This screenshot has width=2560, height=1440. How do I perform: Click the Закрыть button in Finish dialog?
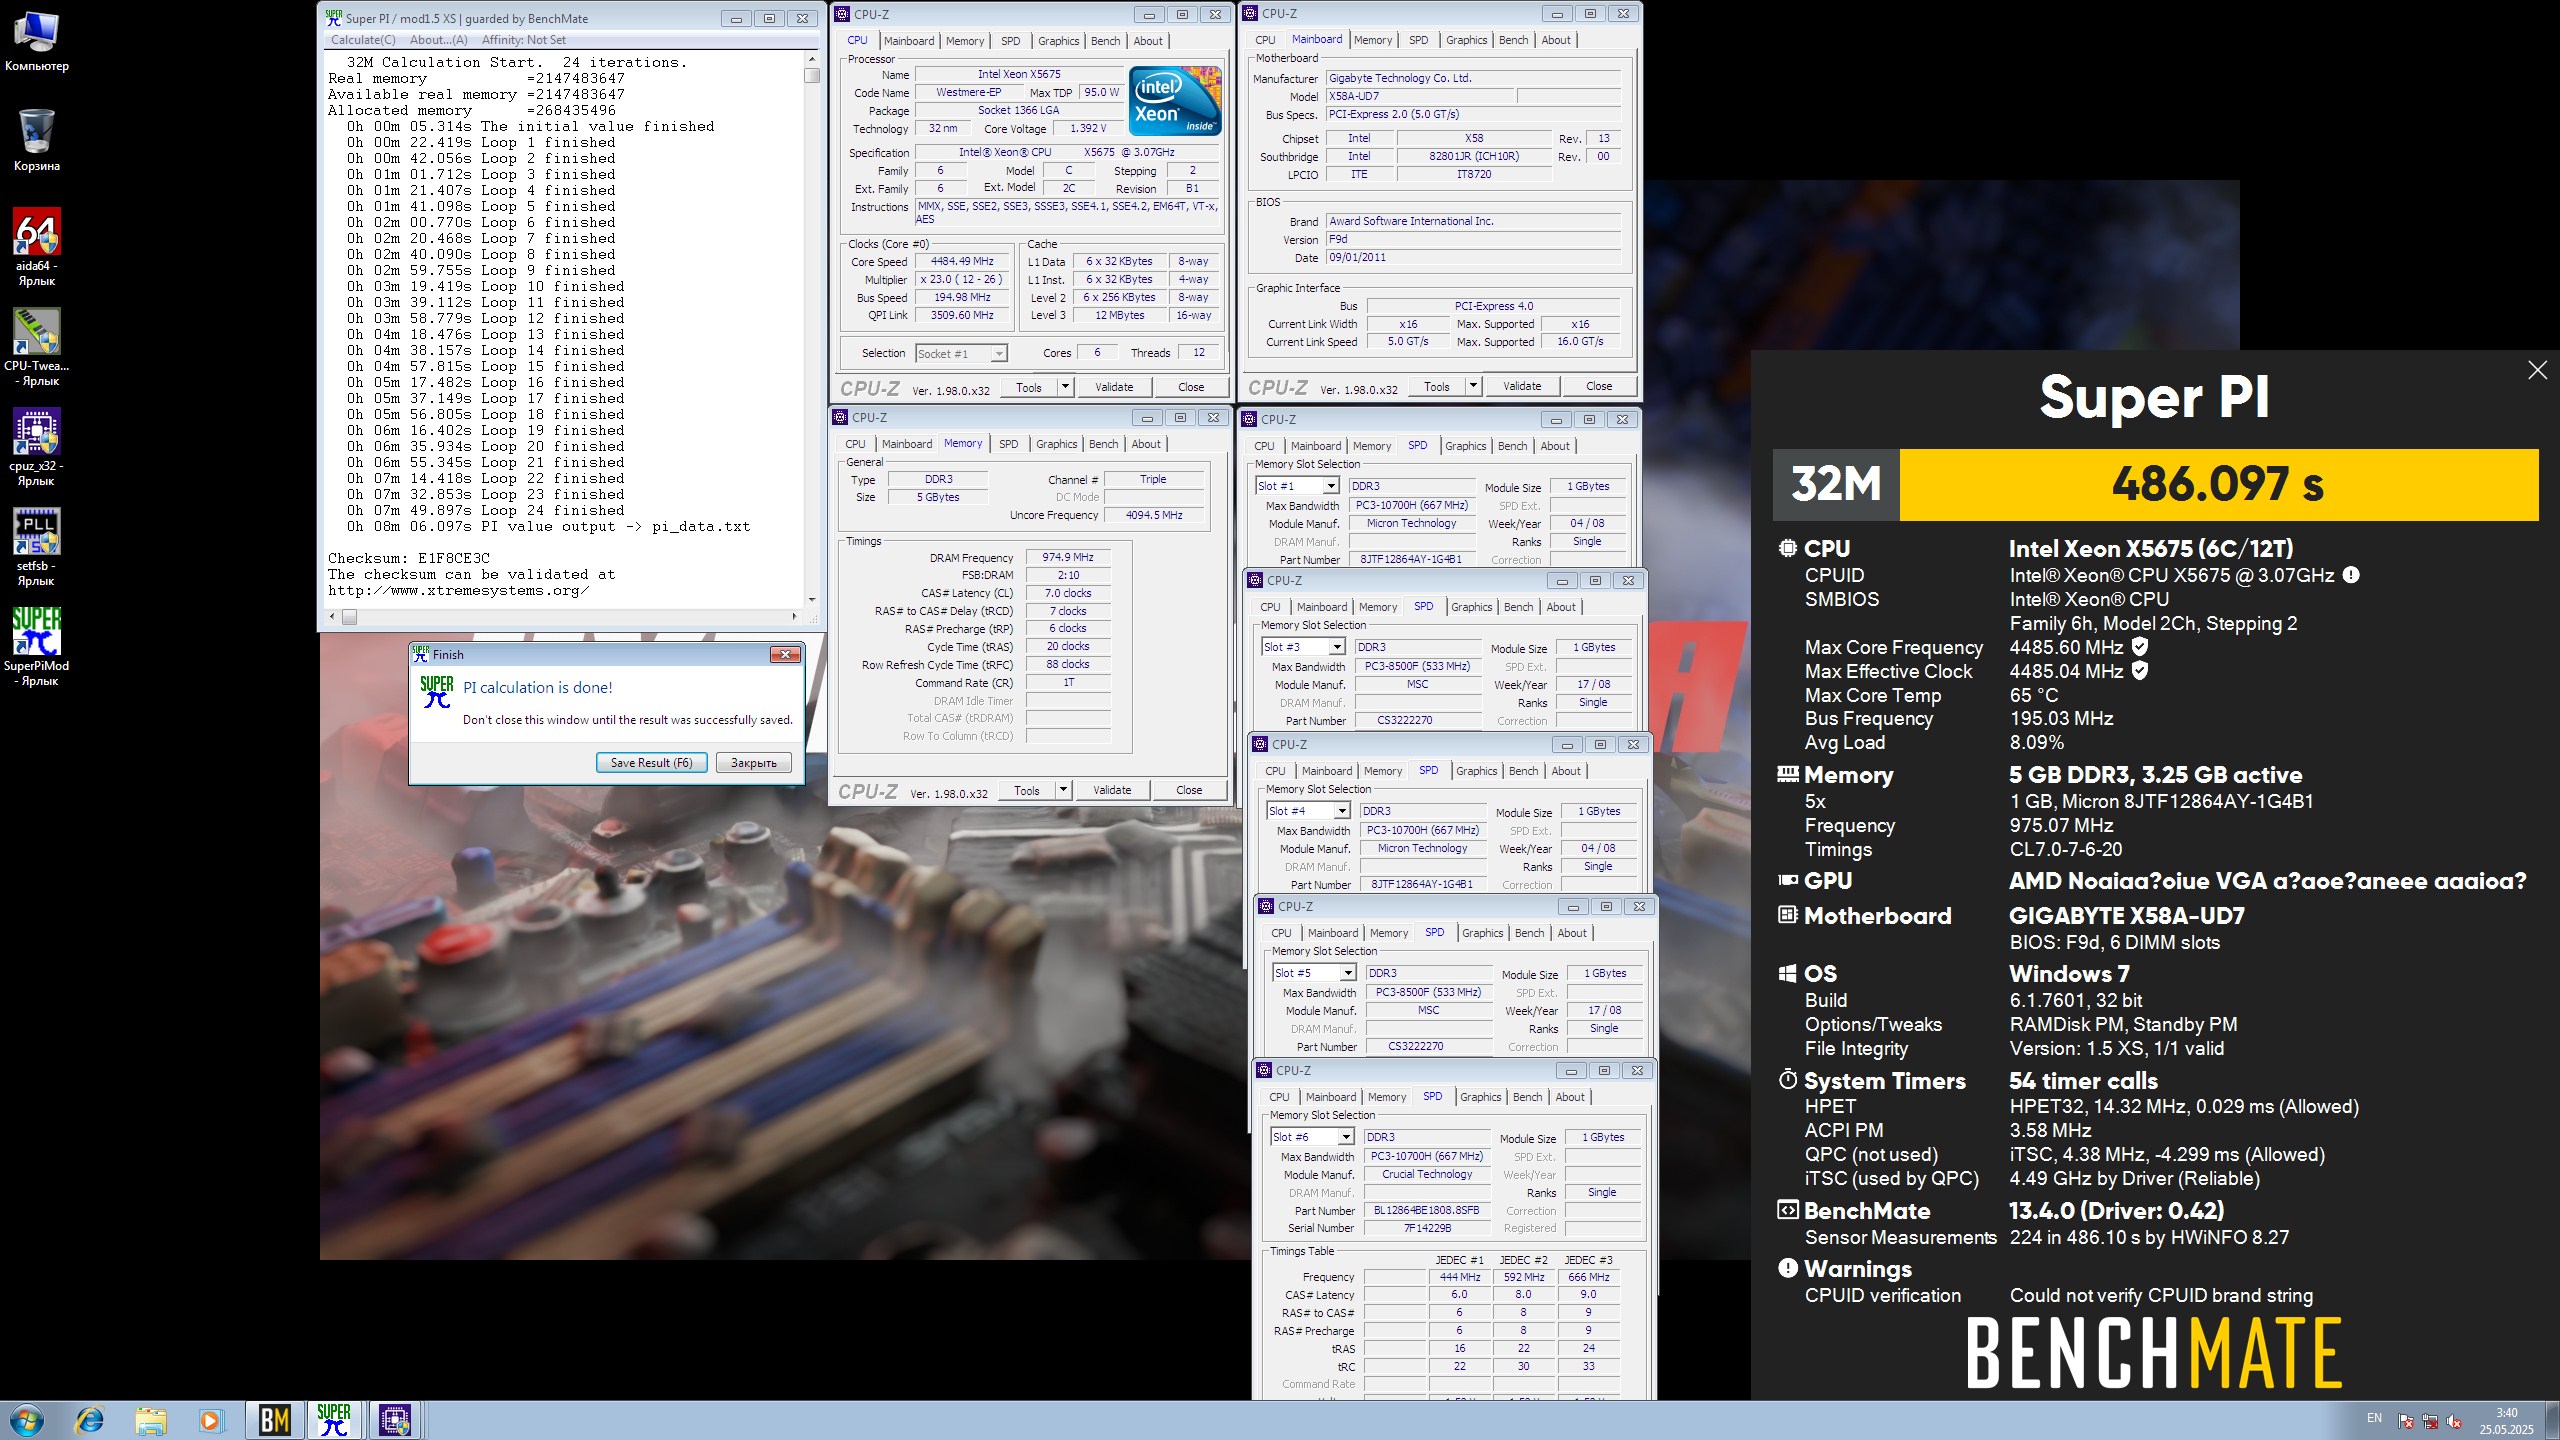[753, 762]
